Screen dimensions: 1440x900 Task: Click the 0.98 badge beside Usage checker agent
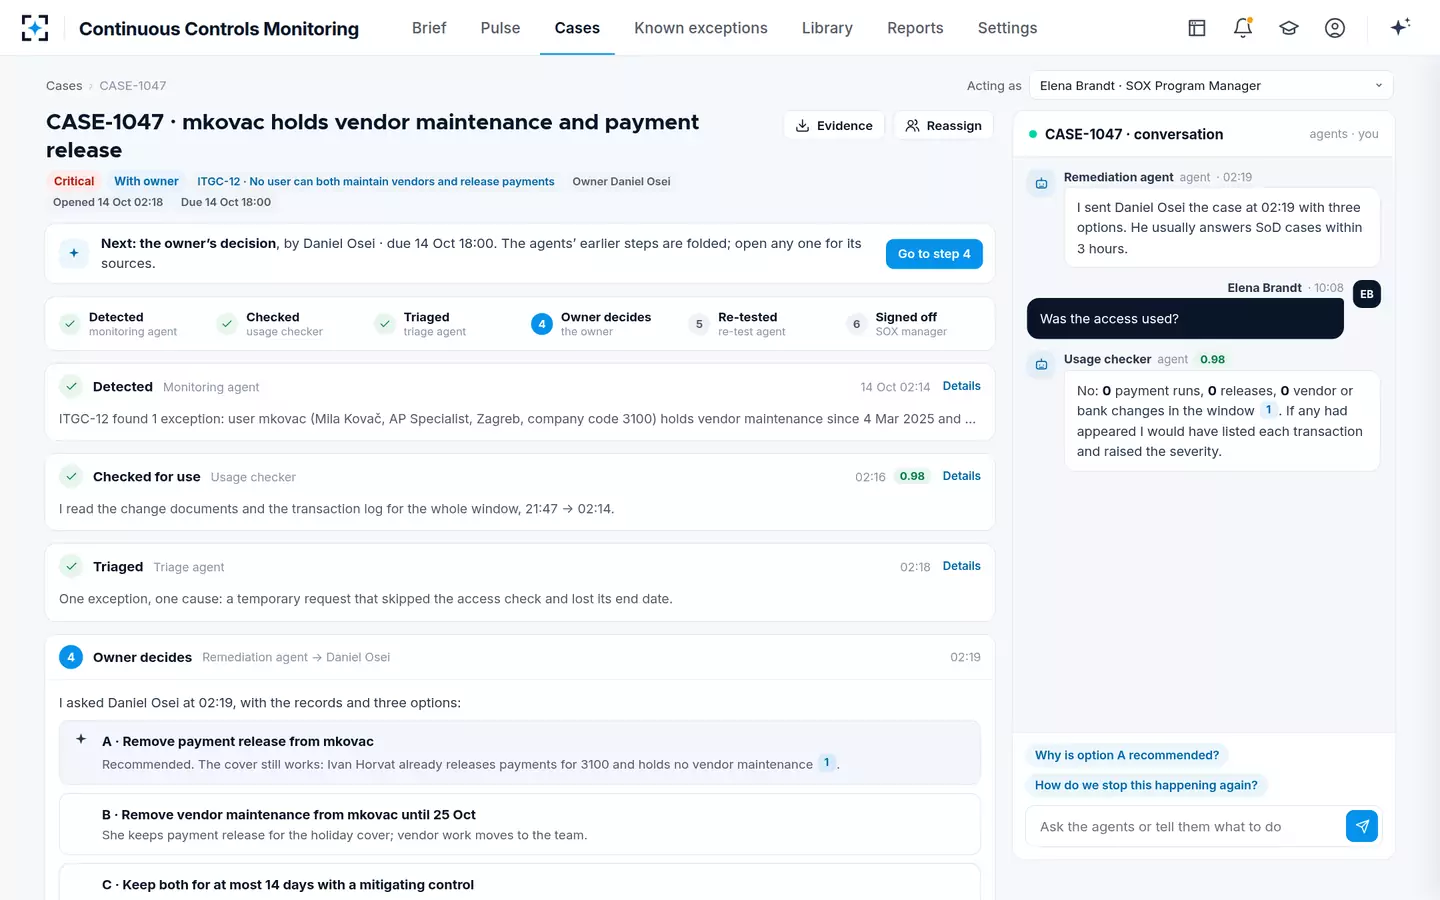(1212, 360)
